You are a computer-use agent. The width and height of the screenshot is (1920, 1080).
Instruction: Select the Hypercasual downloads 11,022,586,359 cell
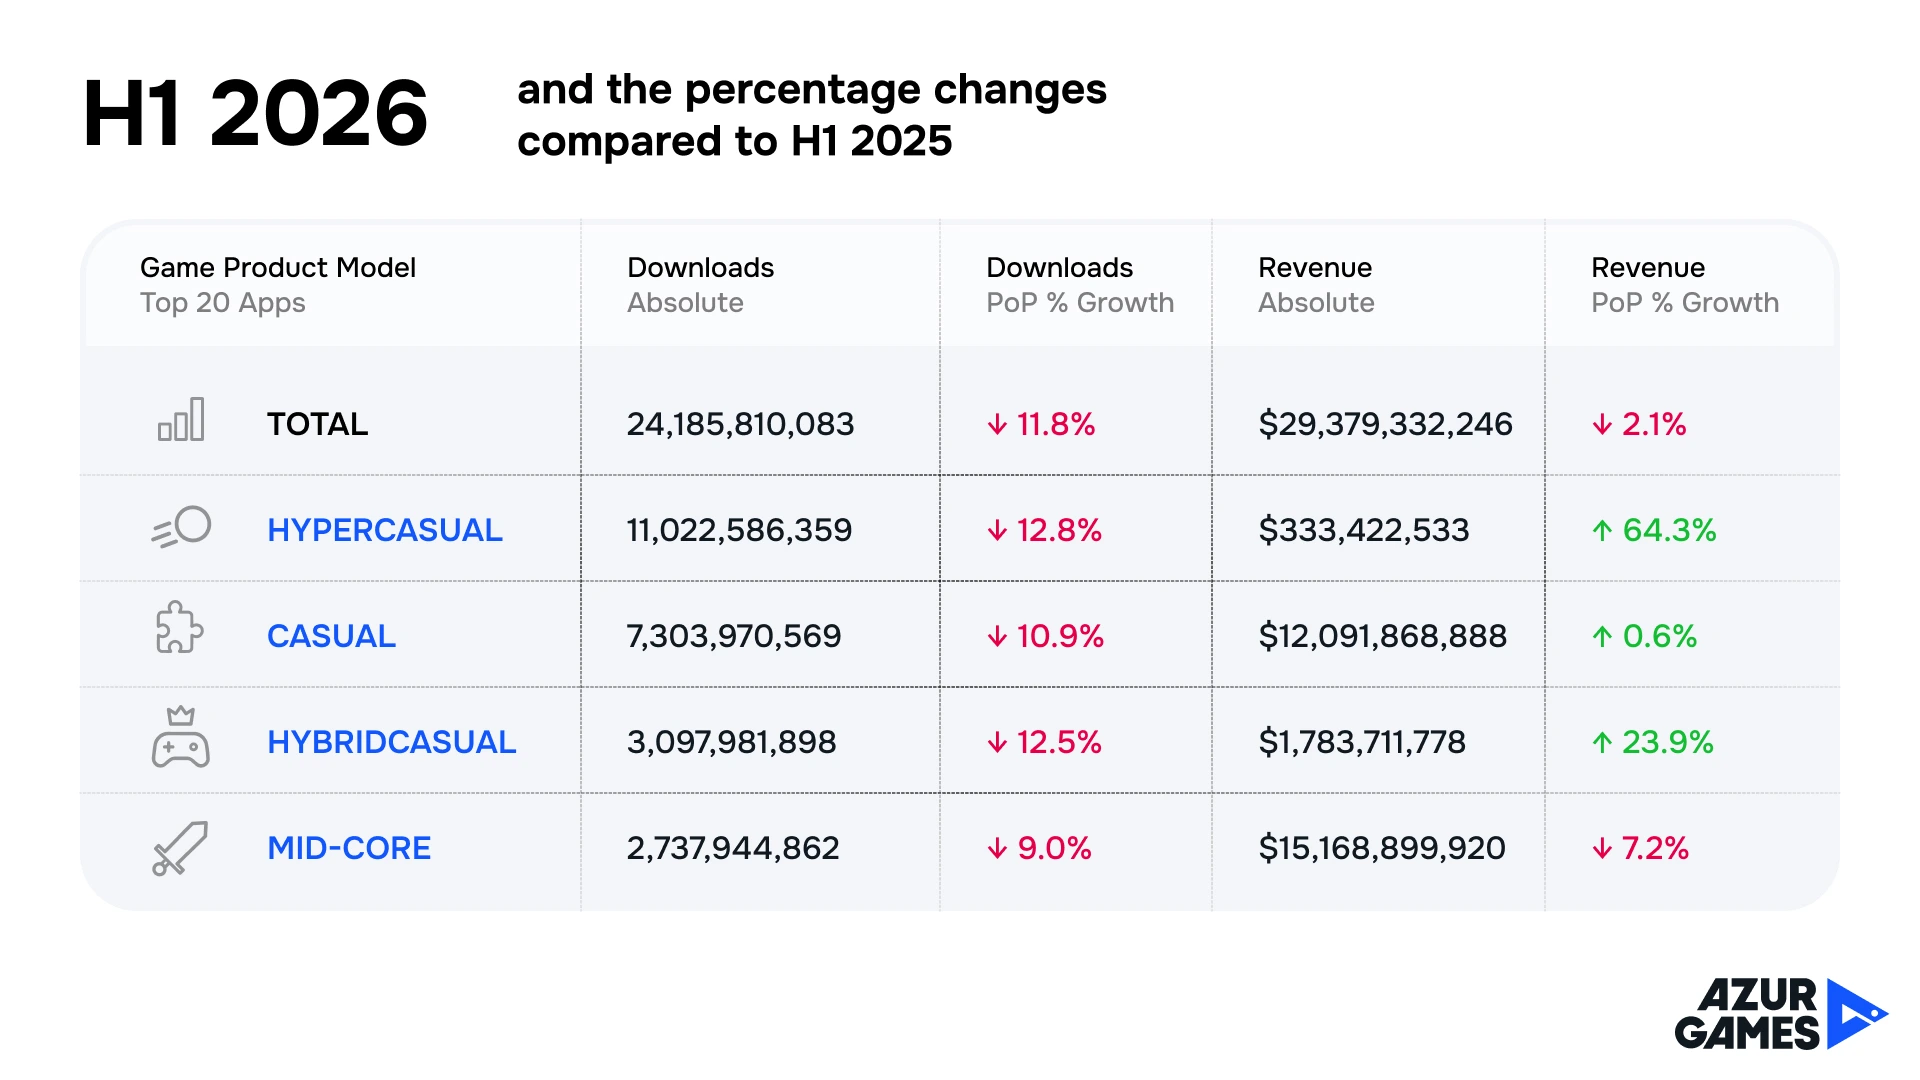[x=739, y=530]
